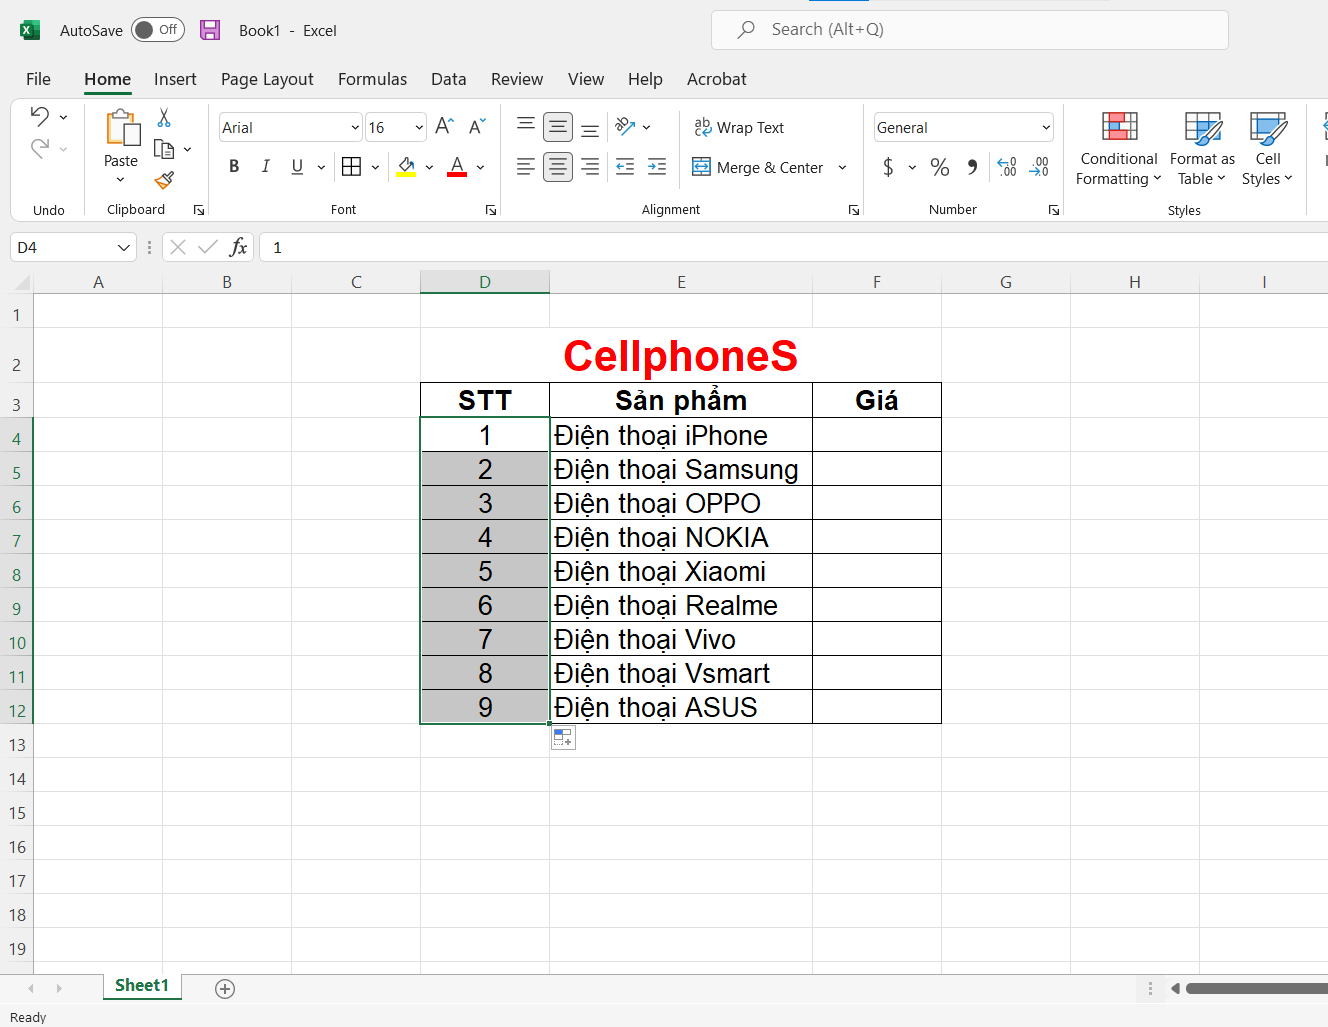1328x1027 pixels.
Task: Open the font size 16 dropdown
Action: (419, 128)
